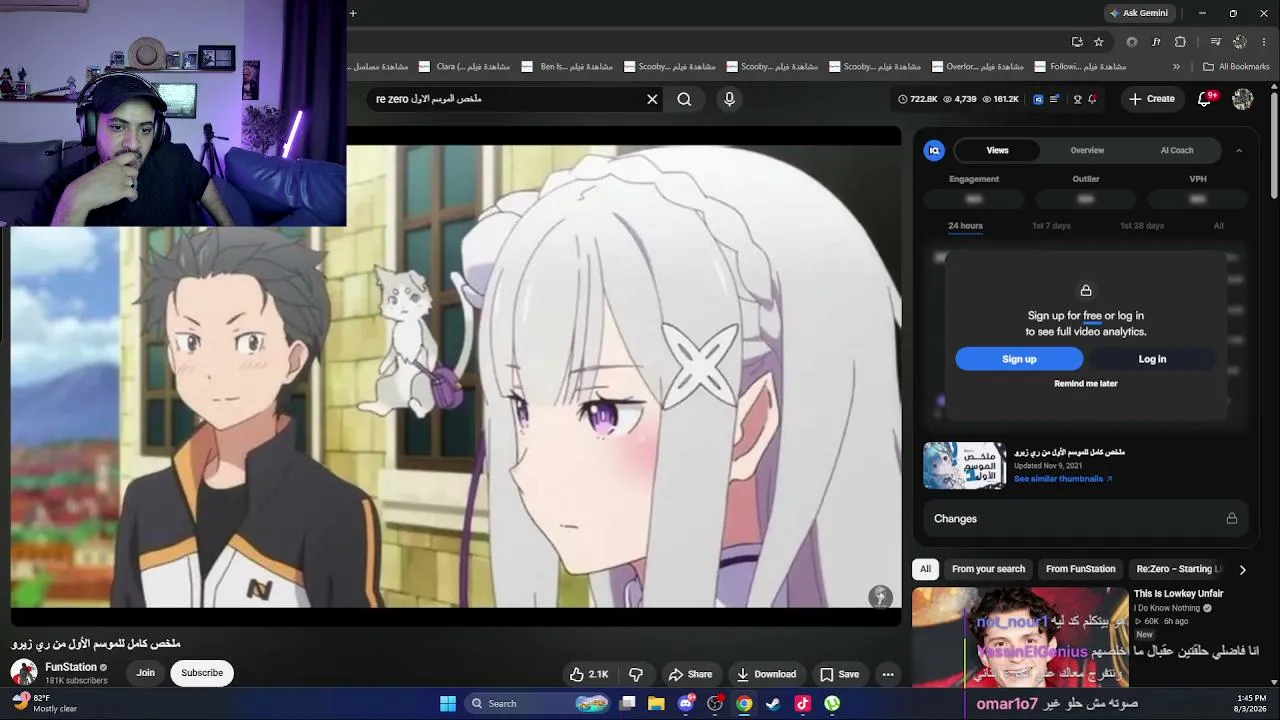1280x720 pixels.
Task: Select the 1st 28 days time range
Action: pos(1142,226)
